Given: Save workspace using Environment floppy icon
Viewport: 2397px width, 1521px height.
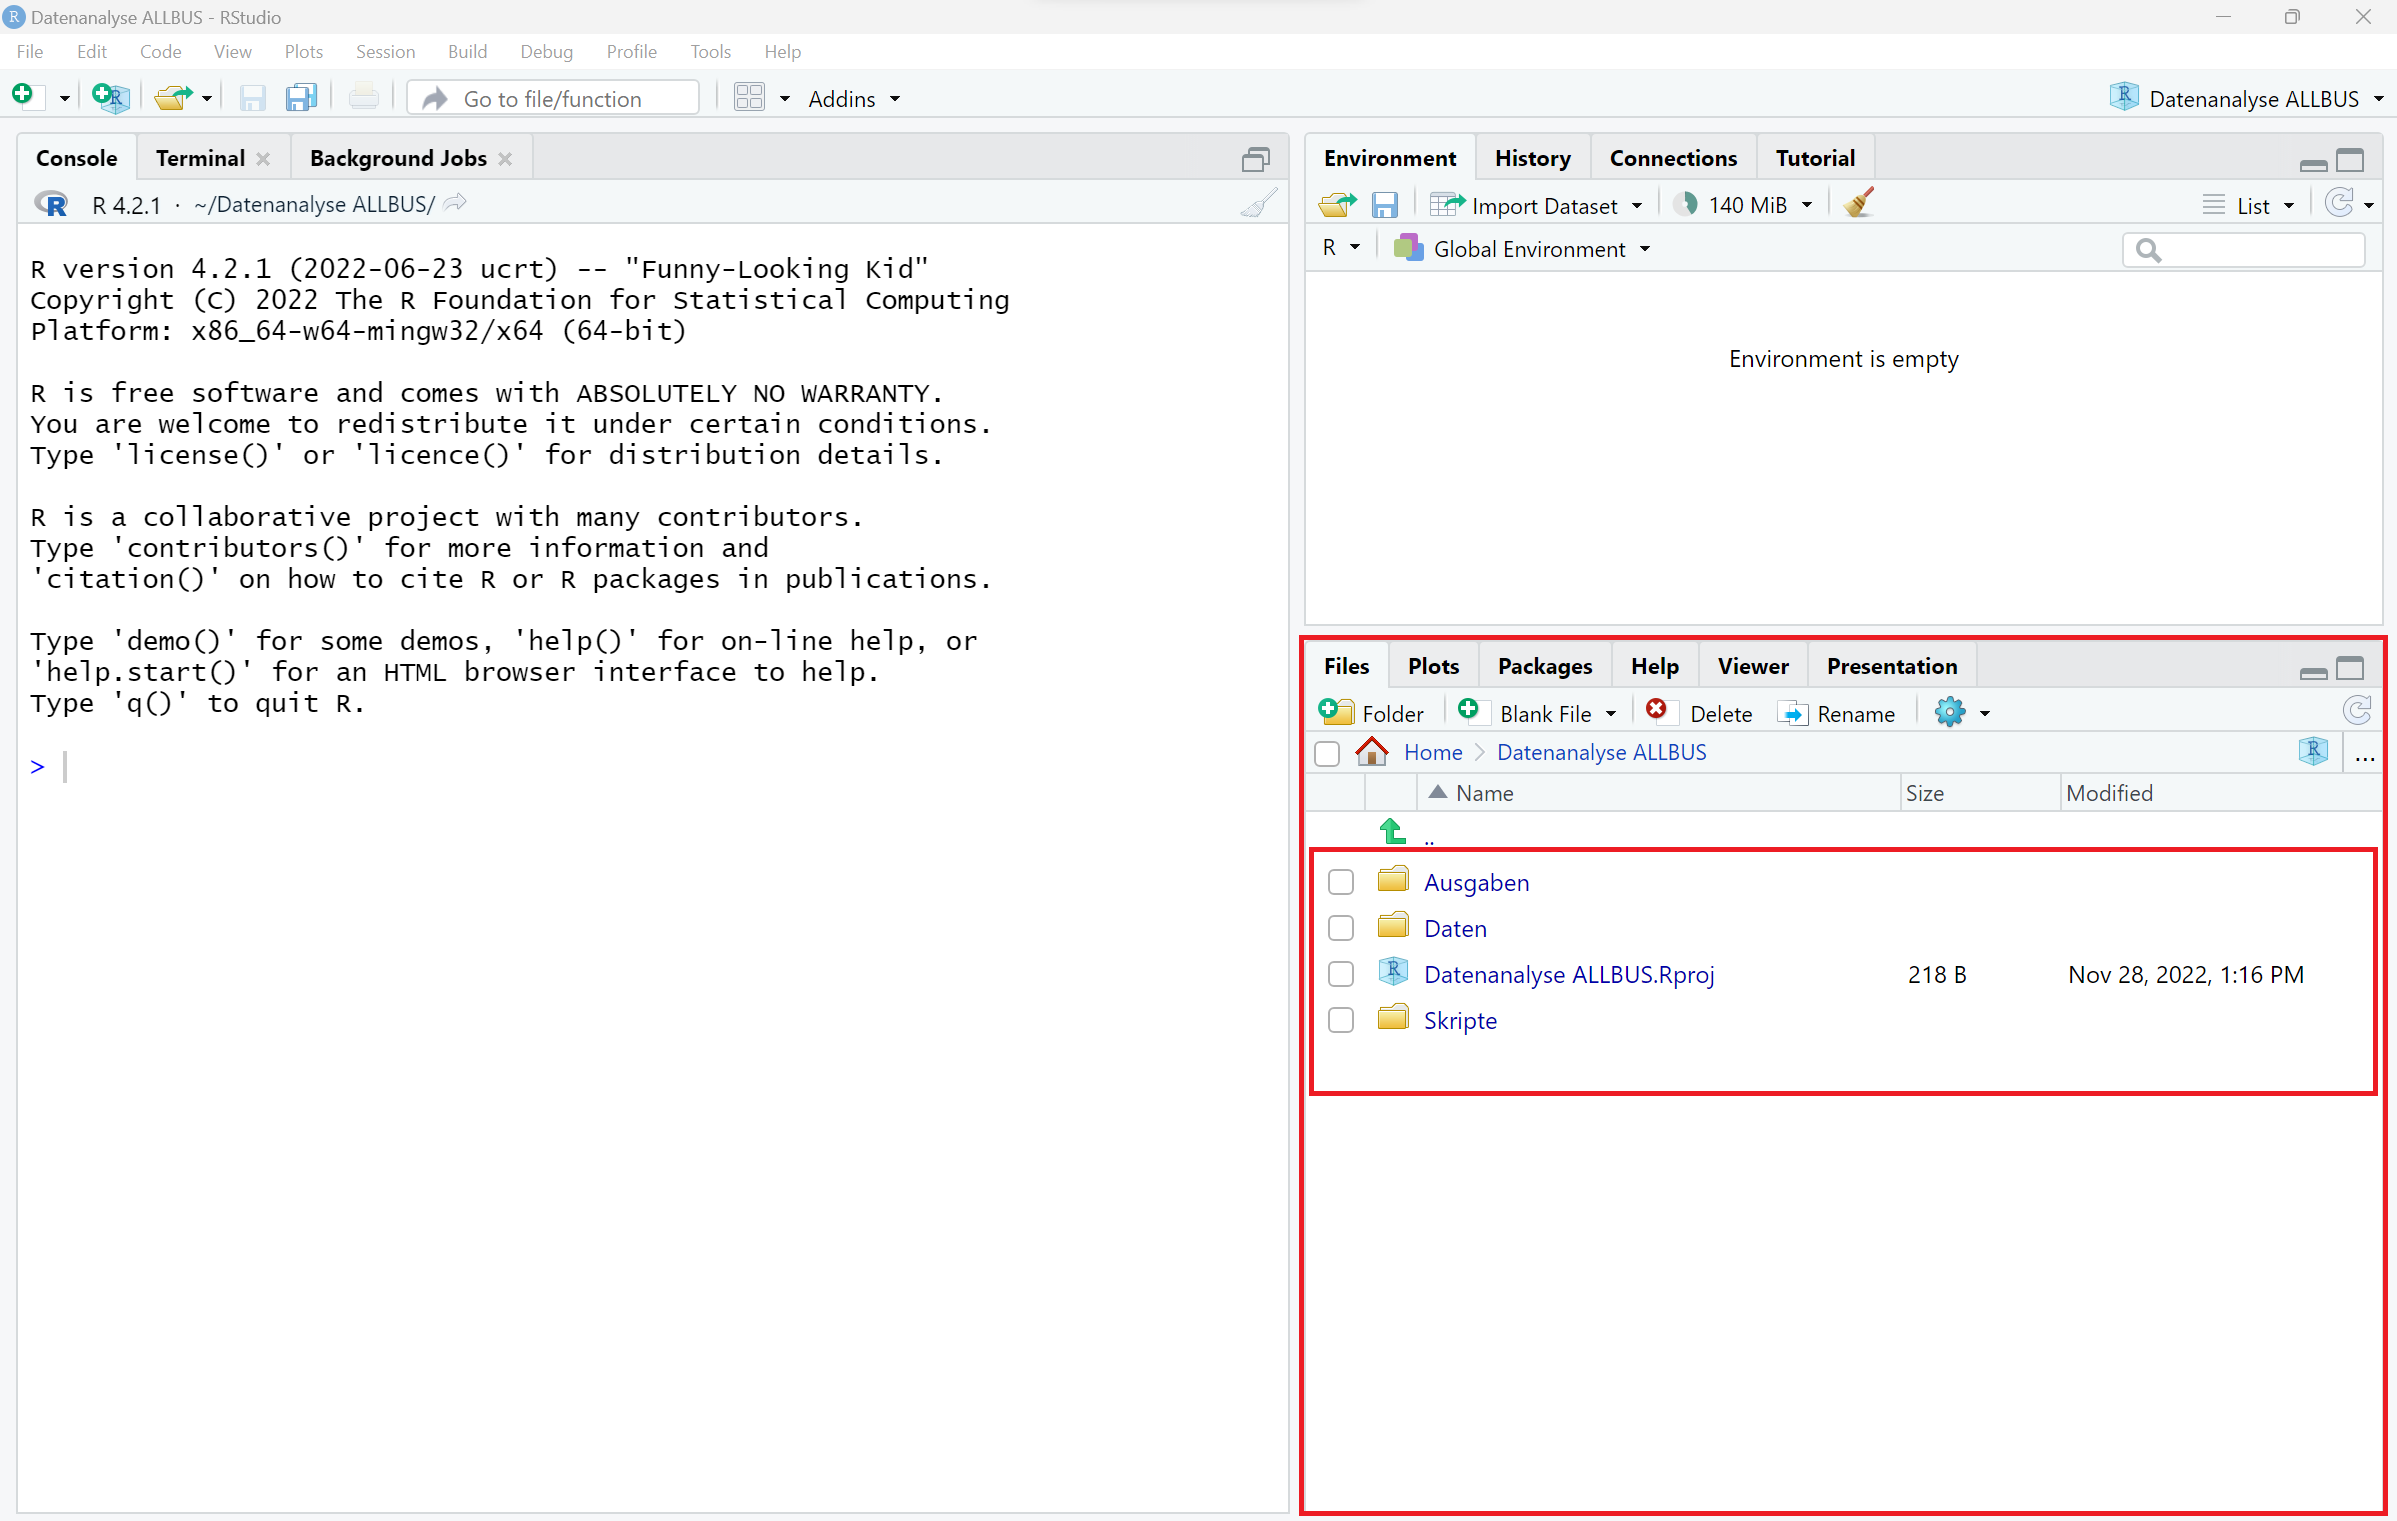Looking at the screenshot, I should (1384, 205).
